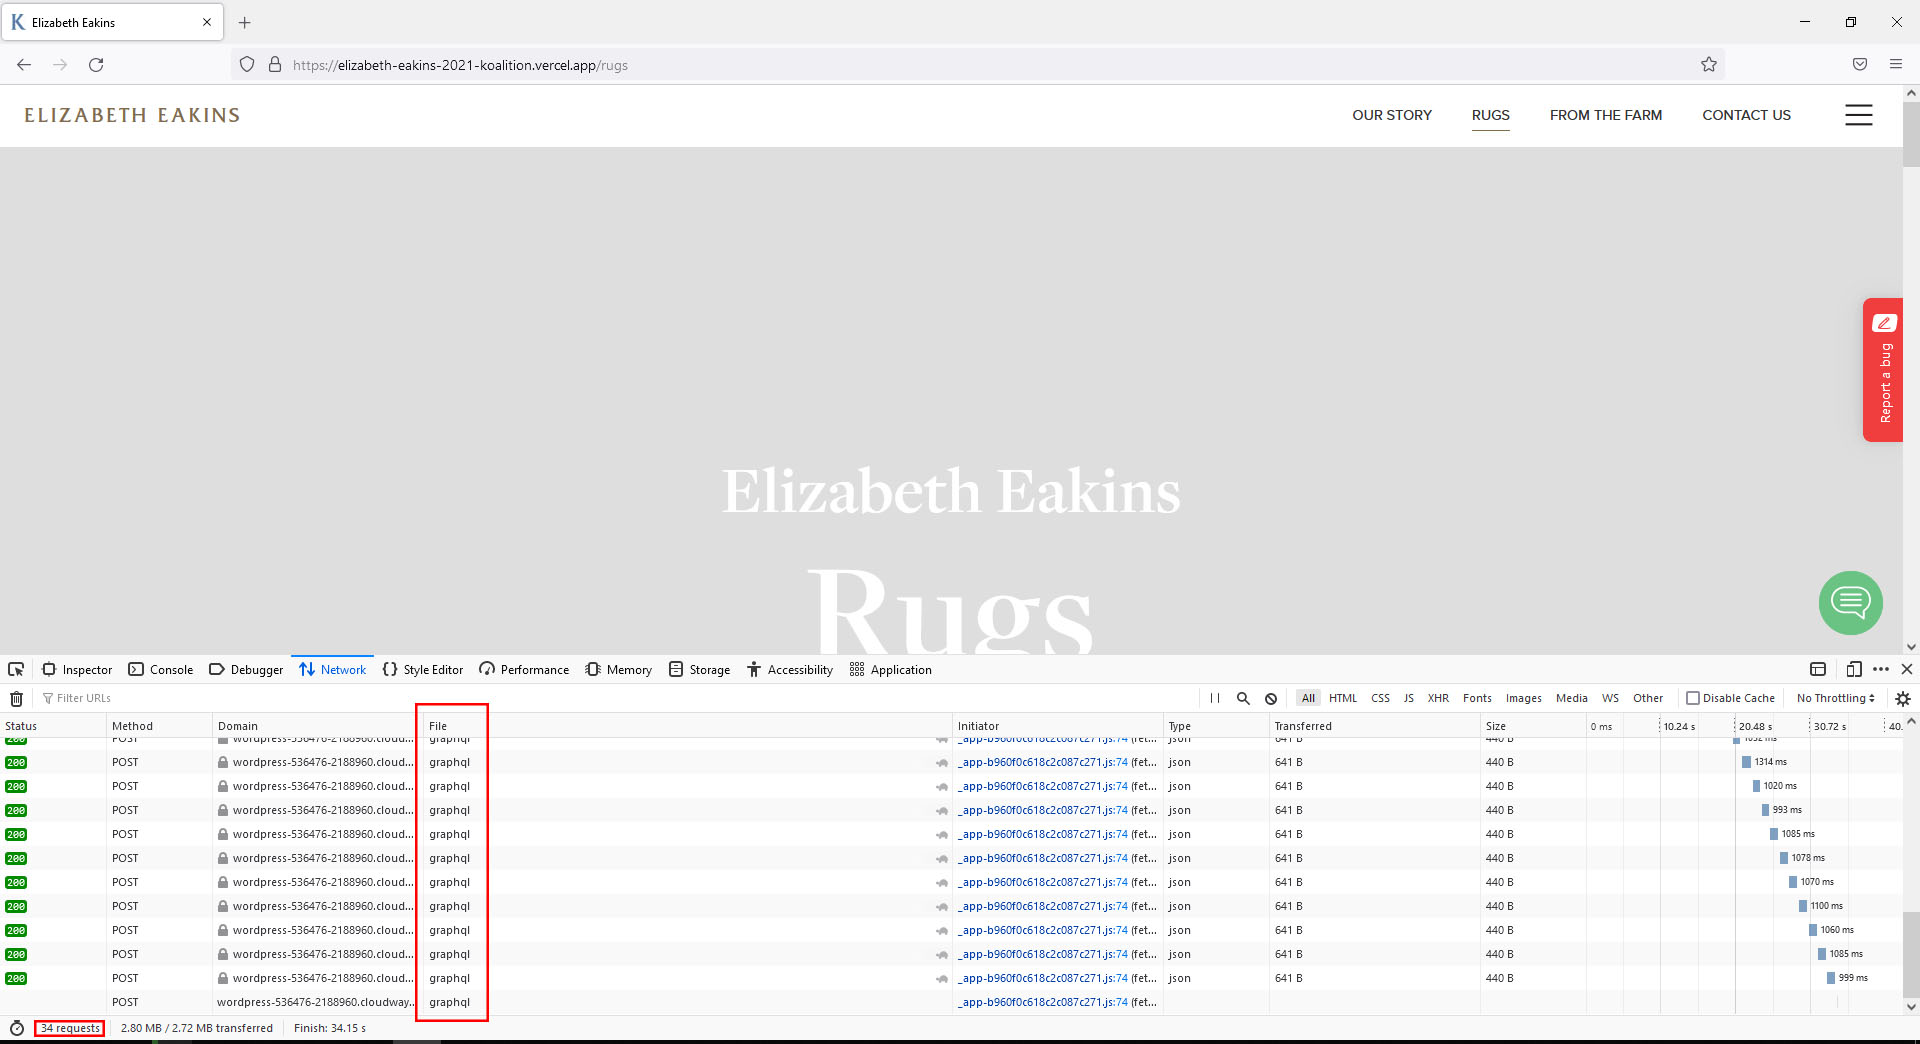Open the Memory tab
The height and width of the screenshot is (1044, 1920).
[619, 669]
